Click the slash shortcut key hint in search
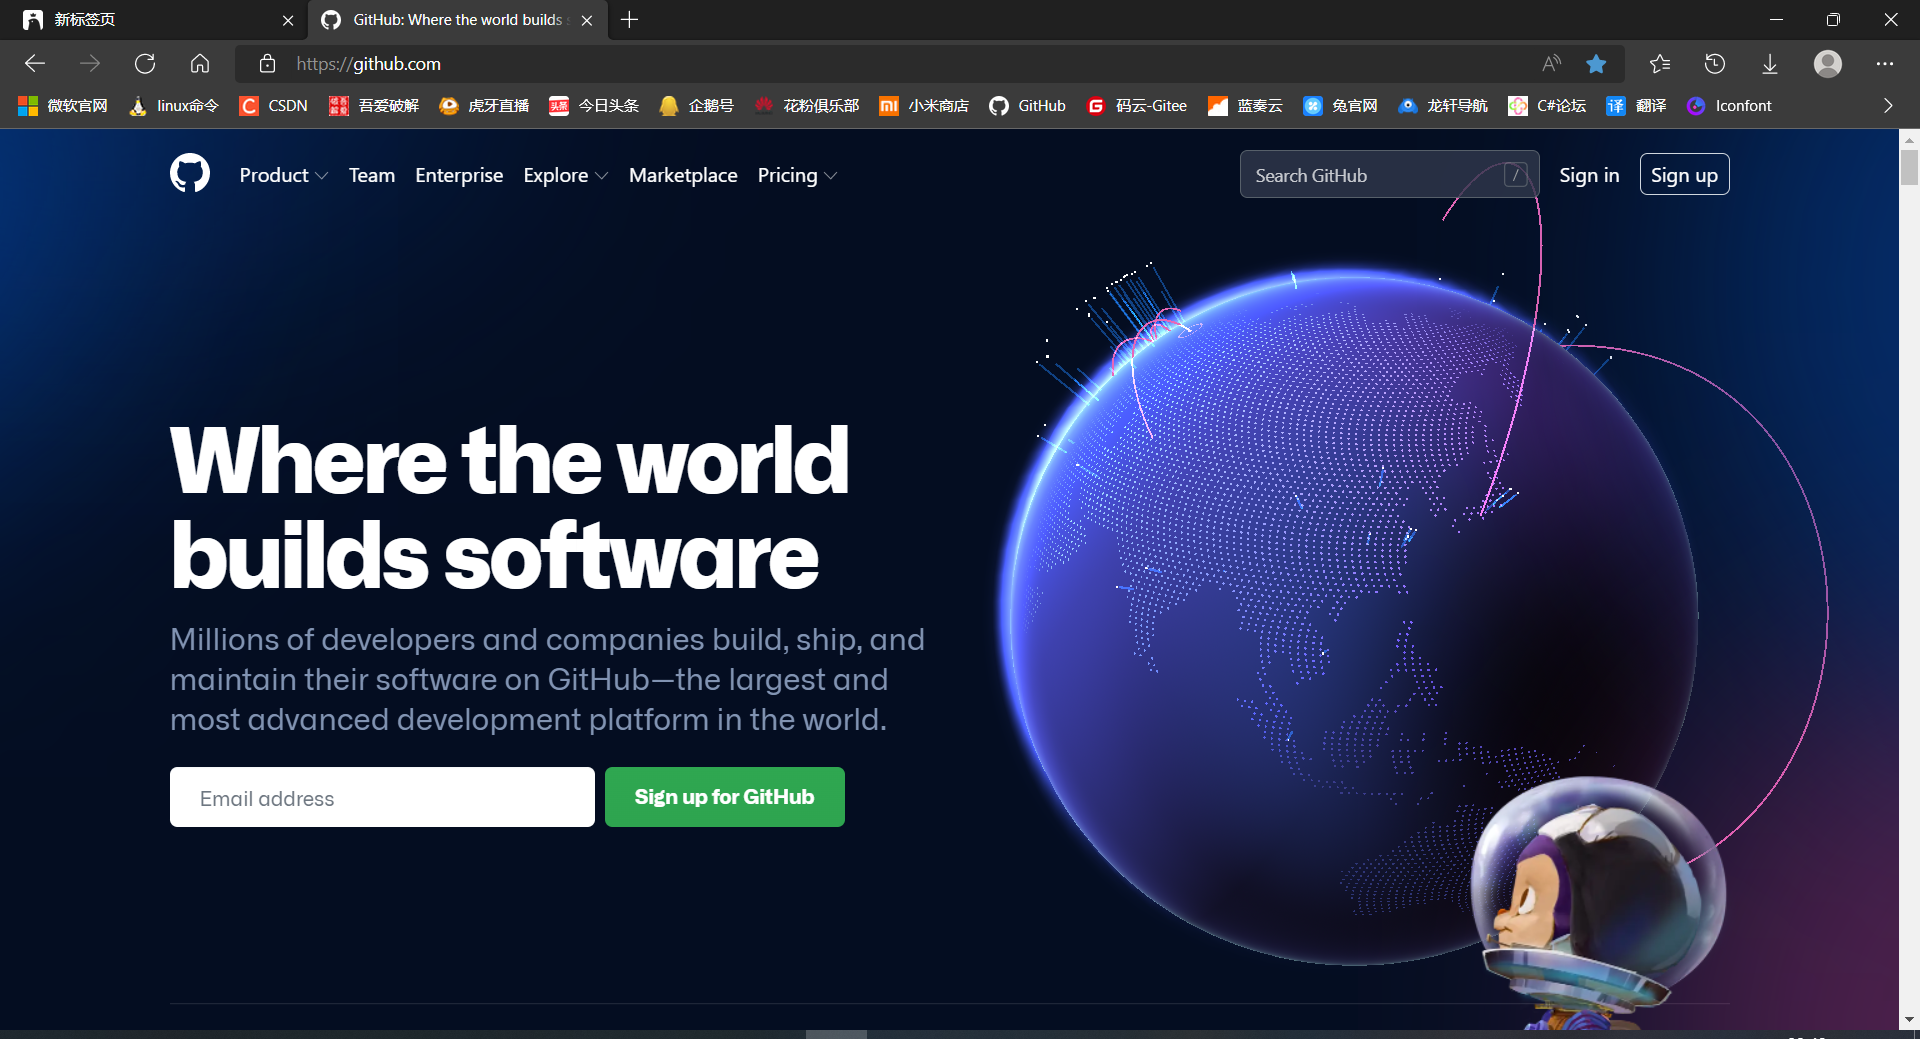 [x=1516, y=175]
